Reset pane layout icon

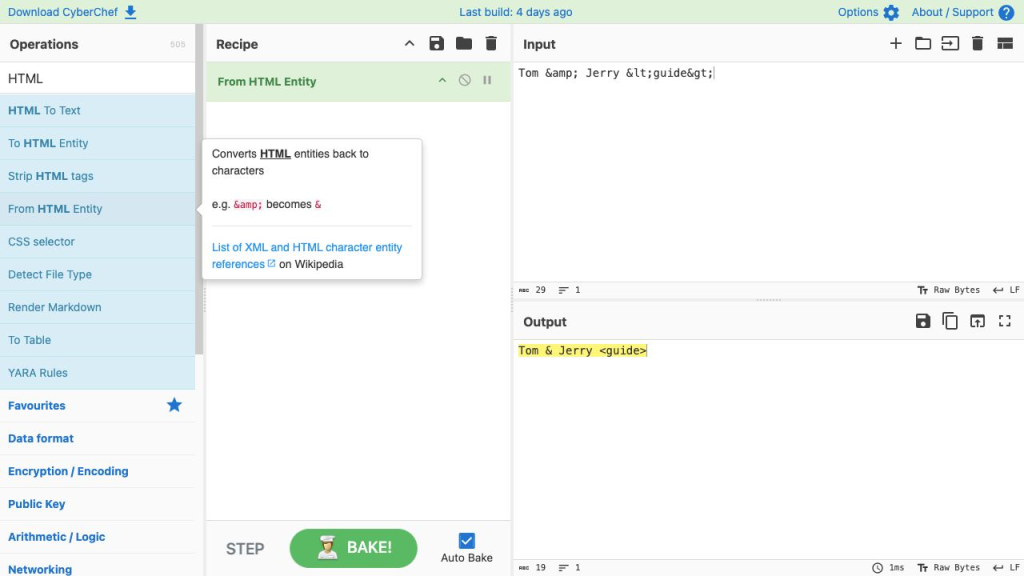[1005, 44]
